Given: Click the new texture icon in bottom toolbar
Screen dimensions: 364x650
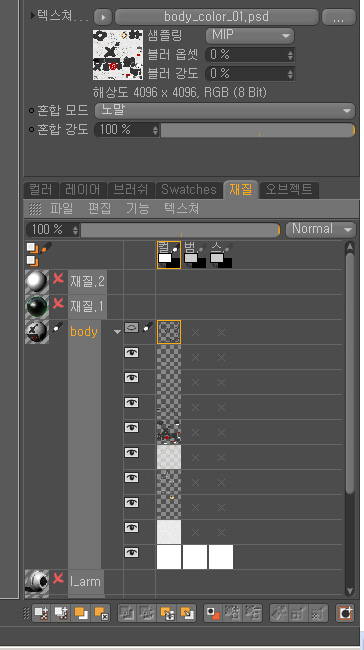Looking at the screenshot, I should (x=41, y=613).
